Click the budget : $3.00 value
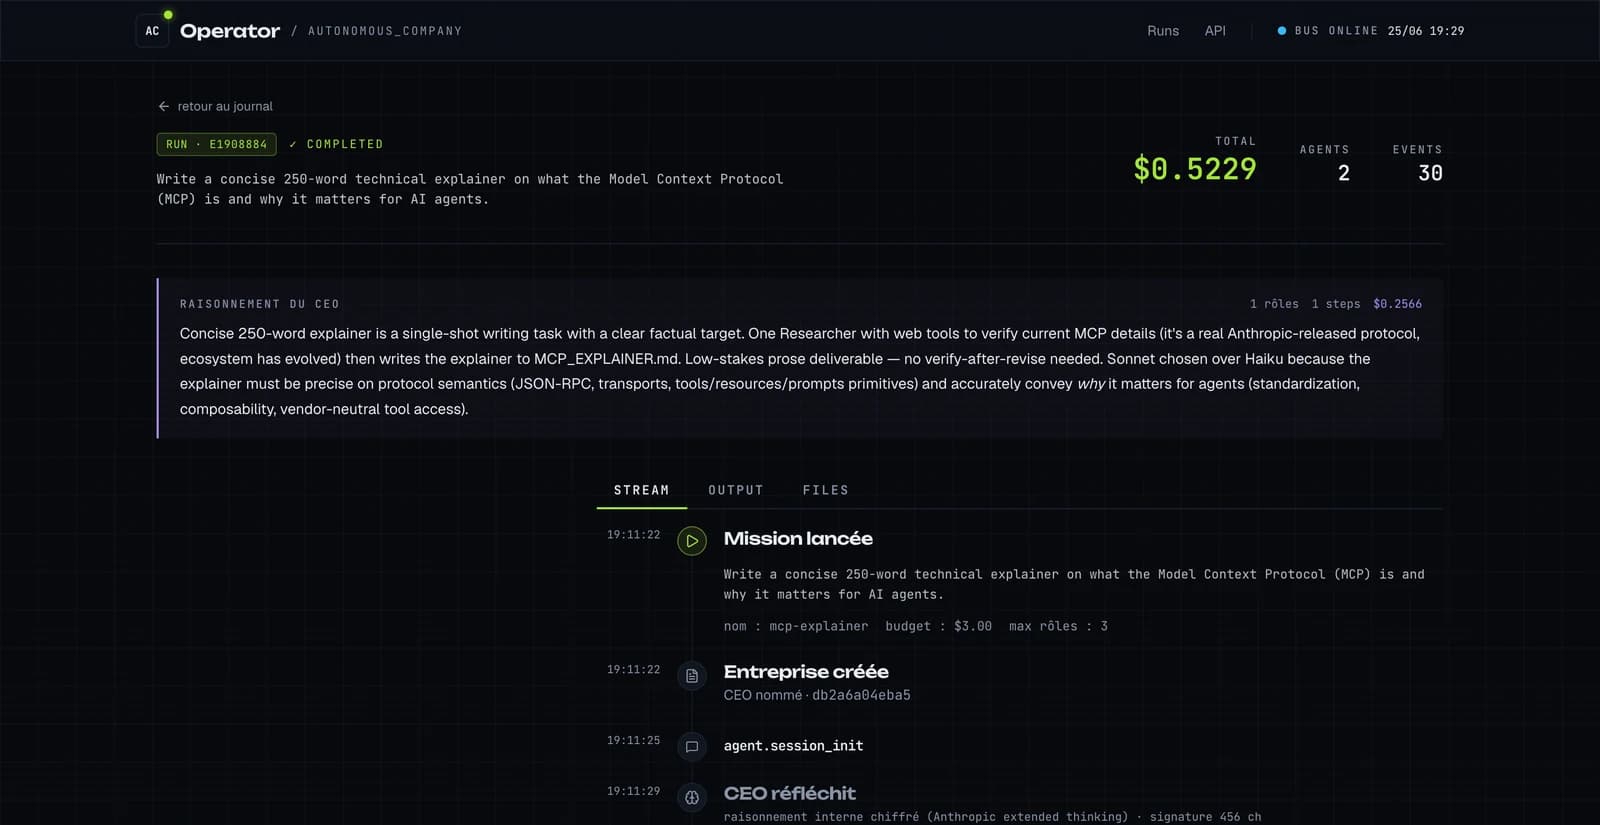Image resolution: width=1600 pixels, height=825 pixels. tap(939, 626)
